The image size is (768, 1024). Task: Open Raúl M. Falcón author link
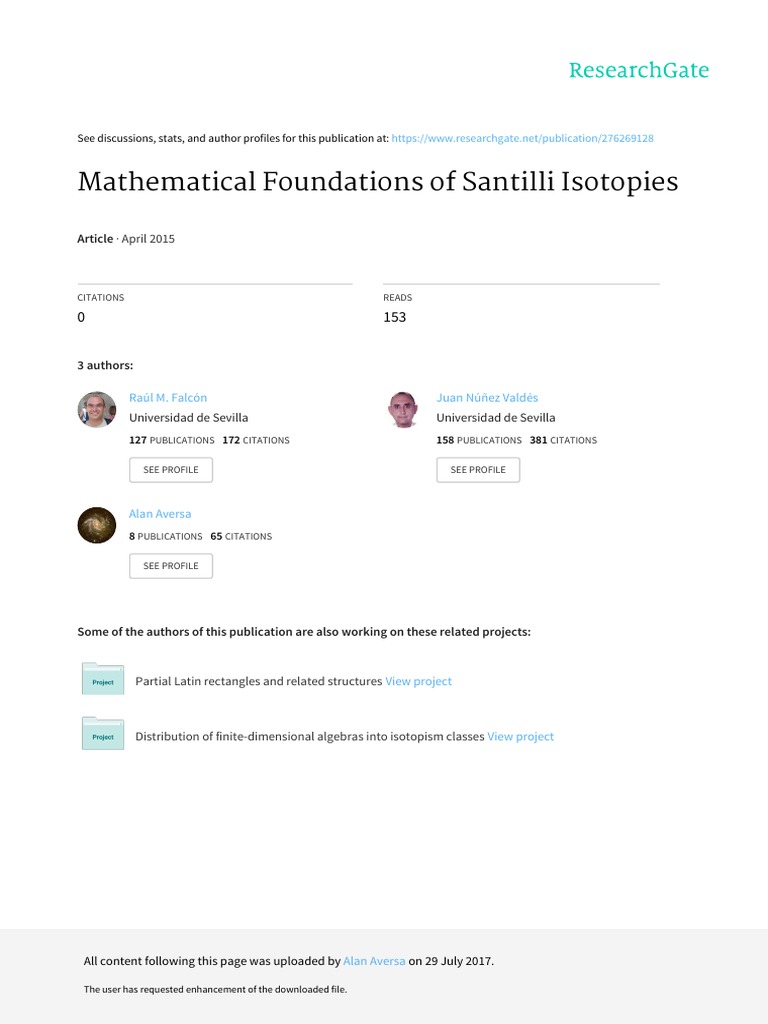pyautogui.click(x=168, y=397)
